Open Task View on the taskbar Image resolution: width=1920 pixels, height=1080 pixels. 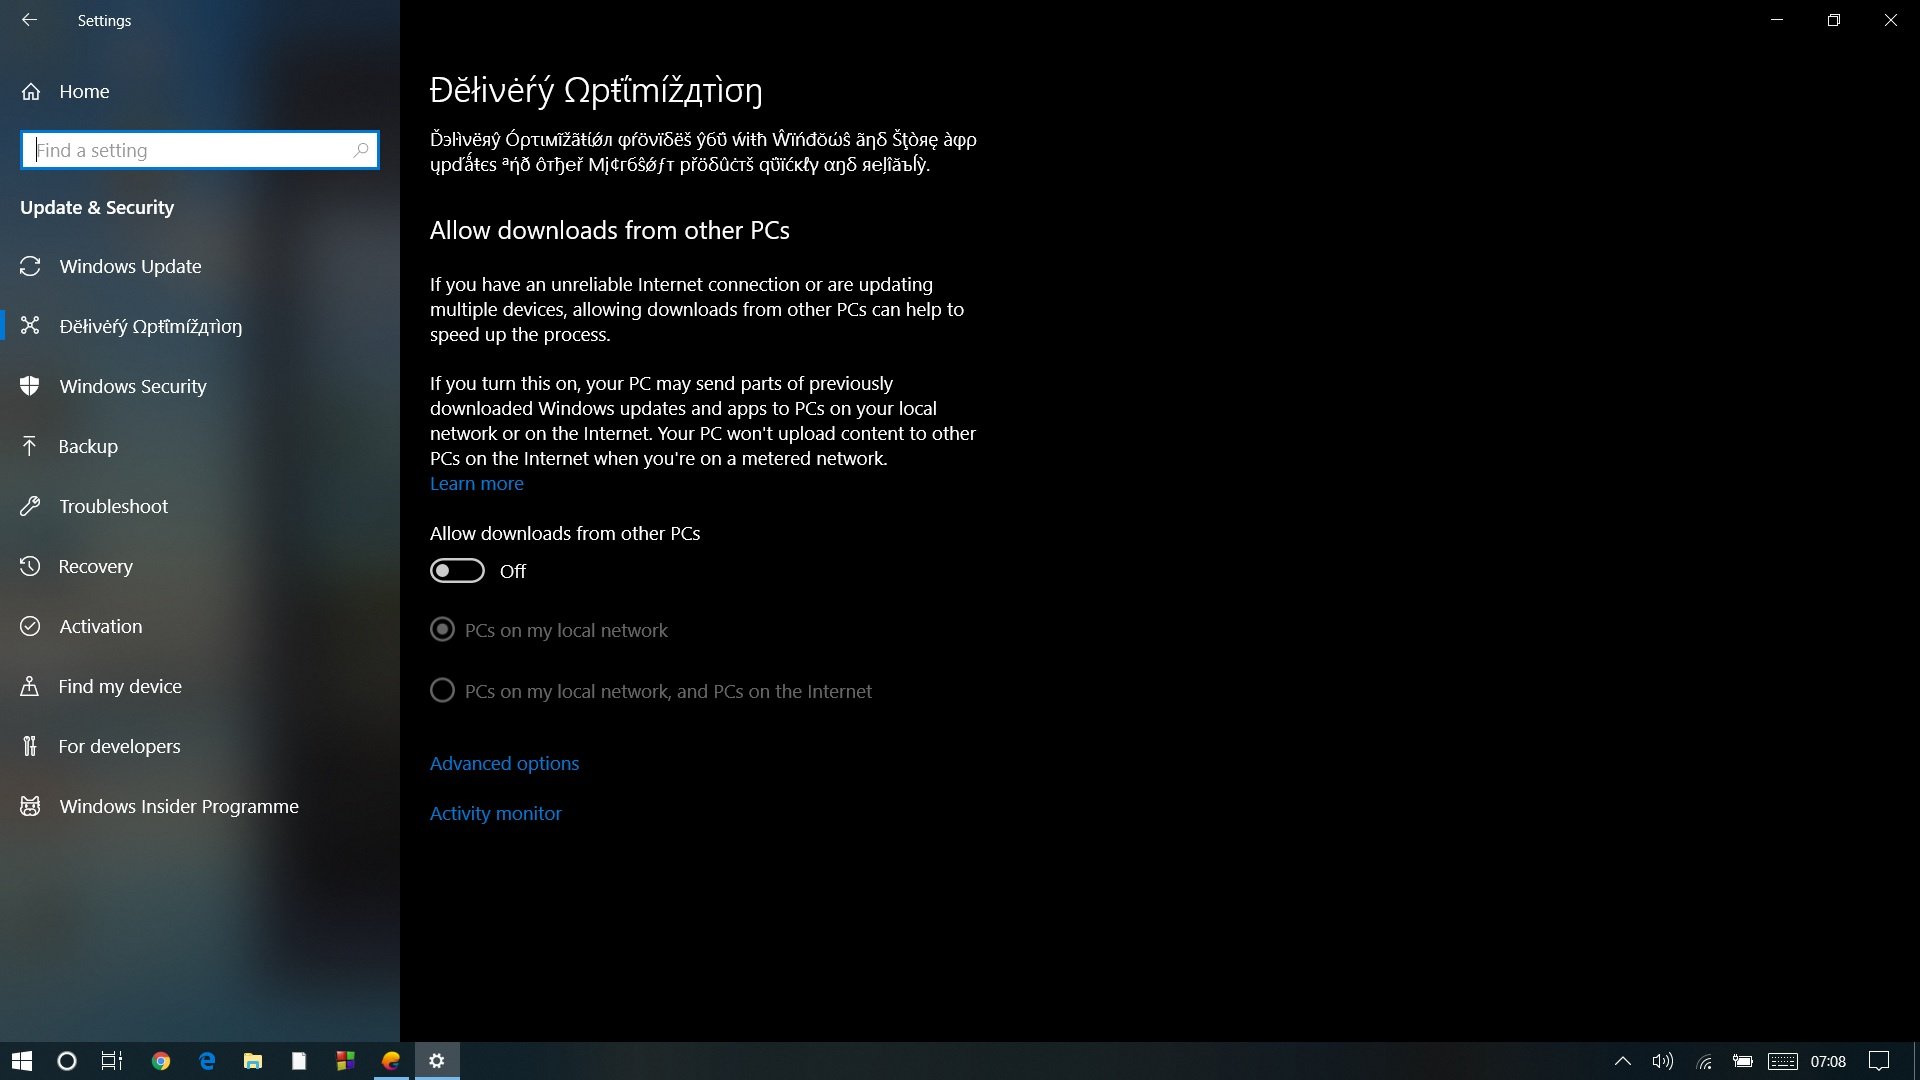[112, 1061]
